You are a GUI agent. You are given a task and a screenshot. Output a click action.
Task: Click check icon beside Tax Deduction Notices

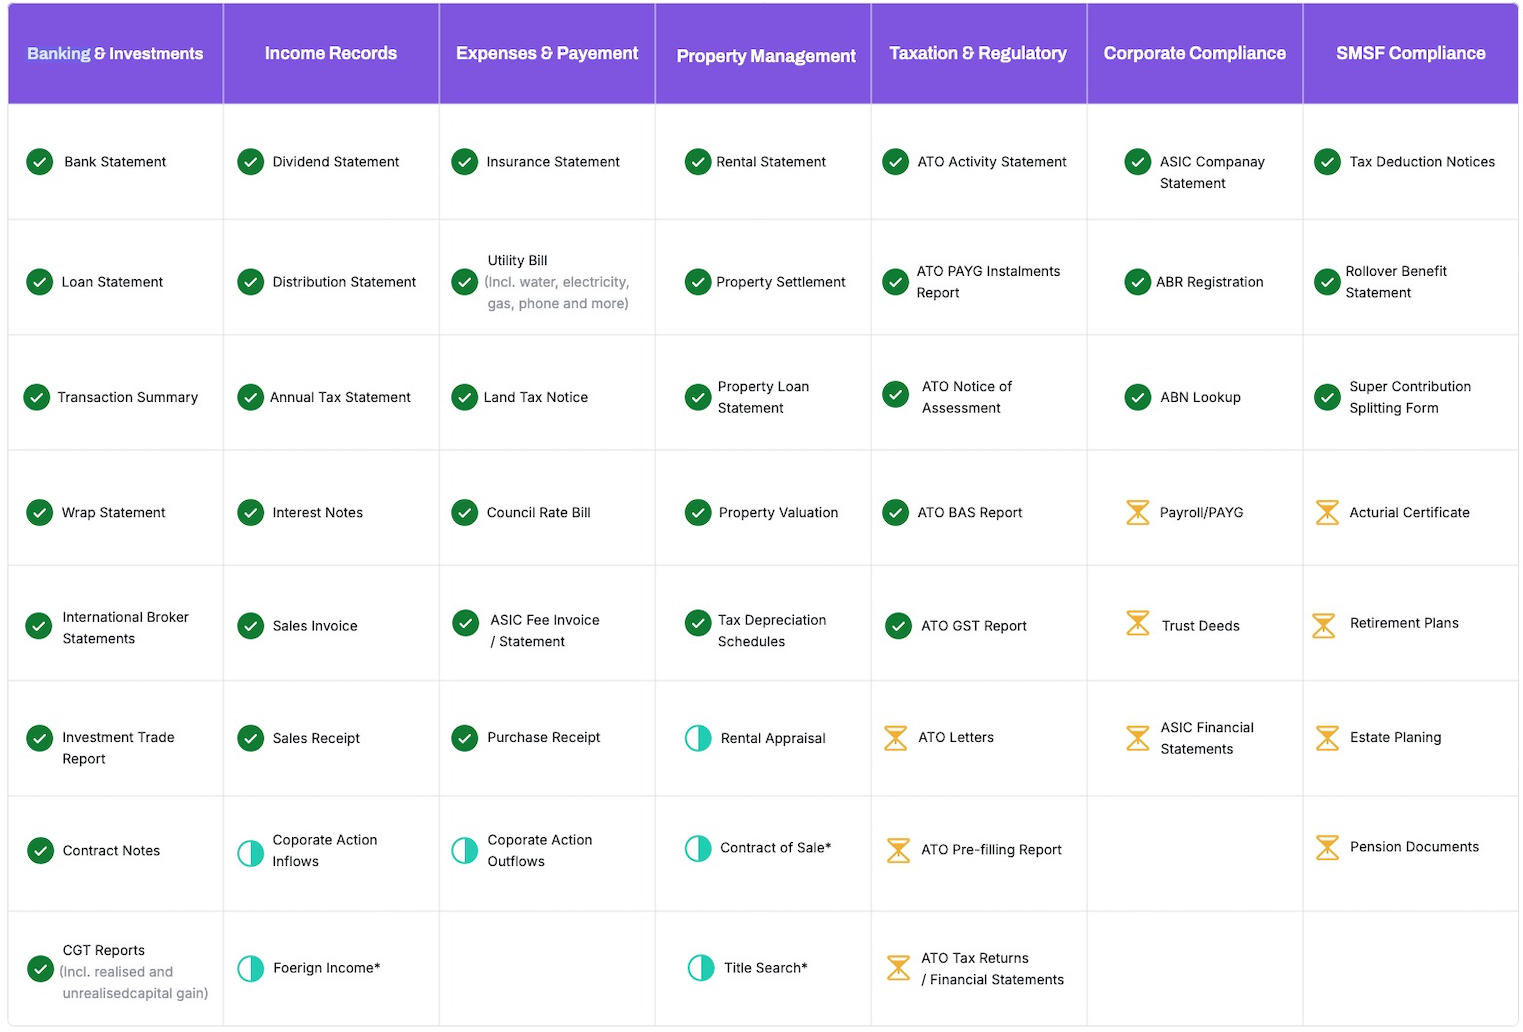click(x=1327, y=161)
